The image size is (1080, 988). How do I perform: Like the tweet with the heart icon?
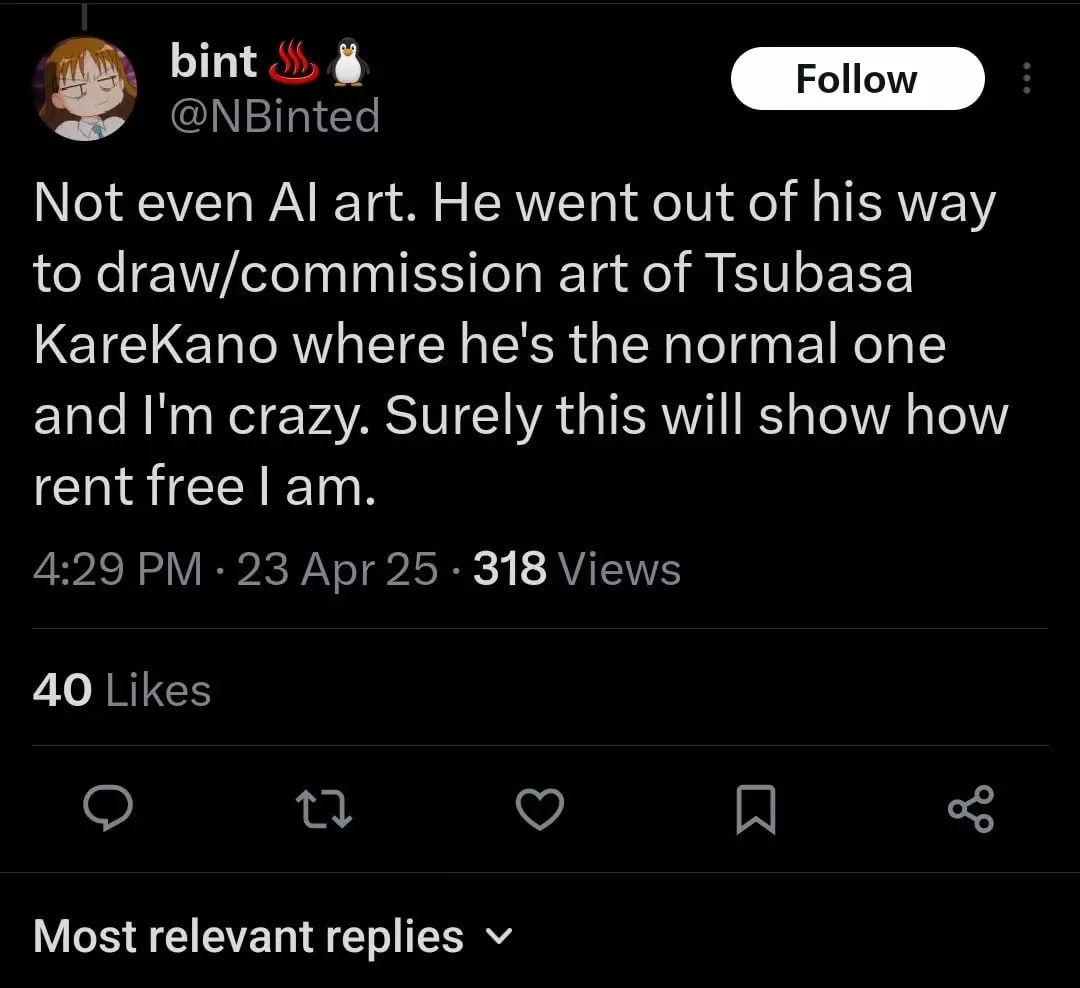(540, 809)
